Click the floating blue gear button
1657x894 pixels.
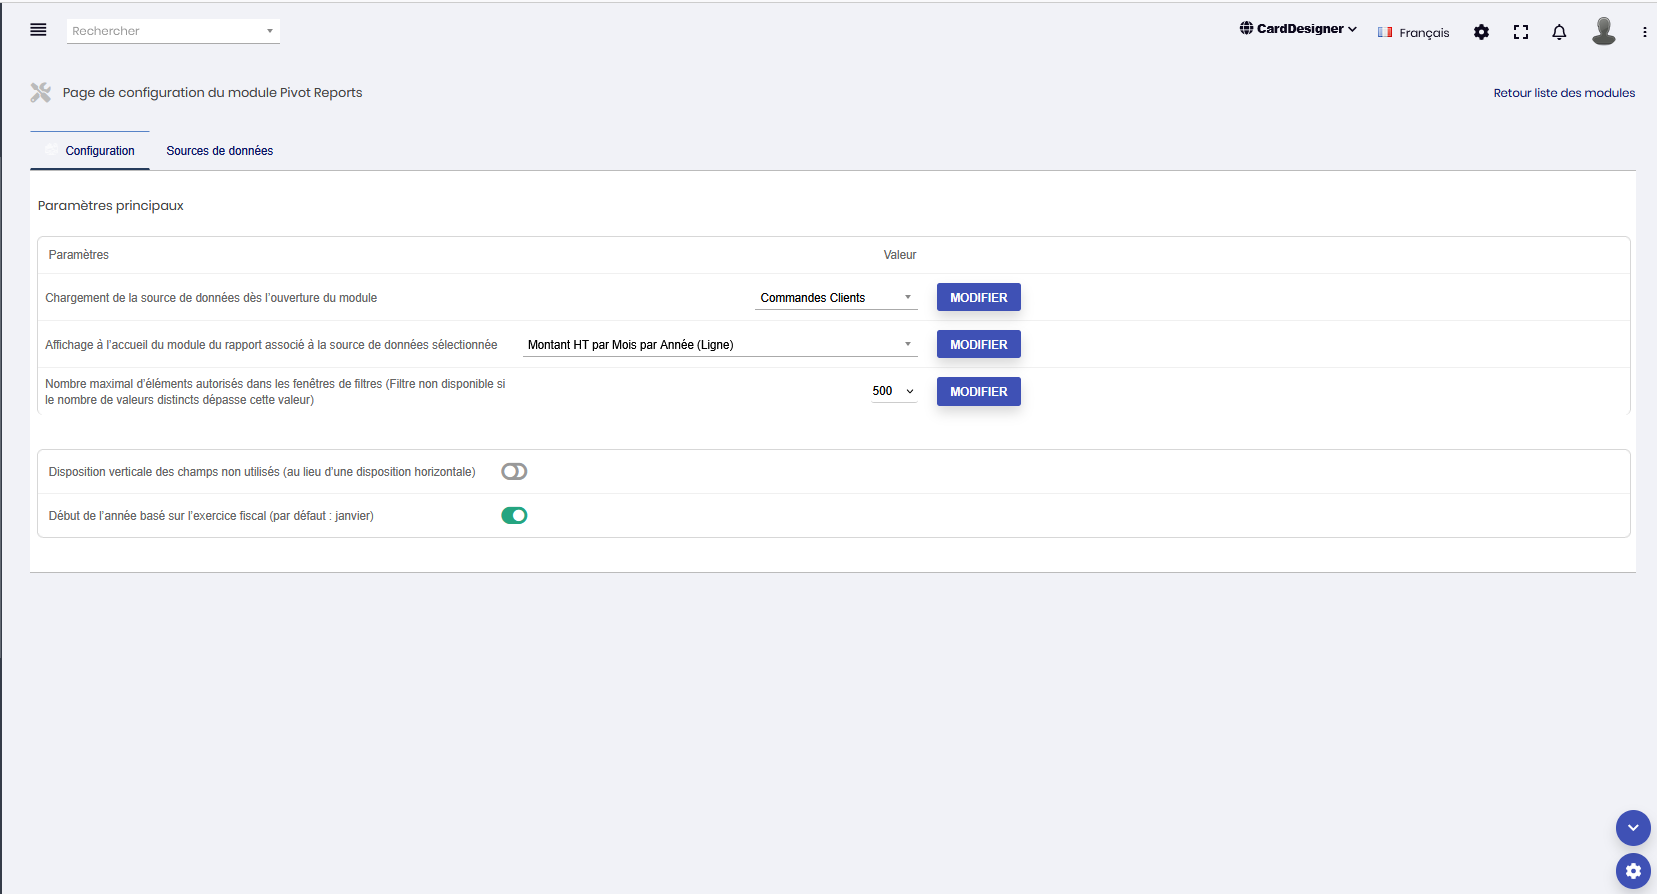pyautogui.click(x=1633, y=870)
